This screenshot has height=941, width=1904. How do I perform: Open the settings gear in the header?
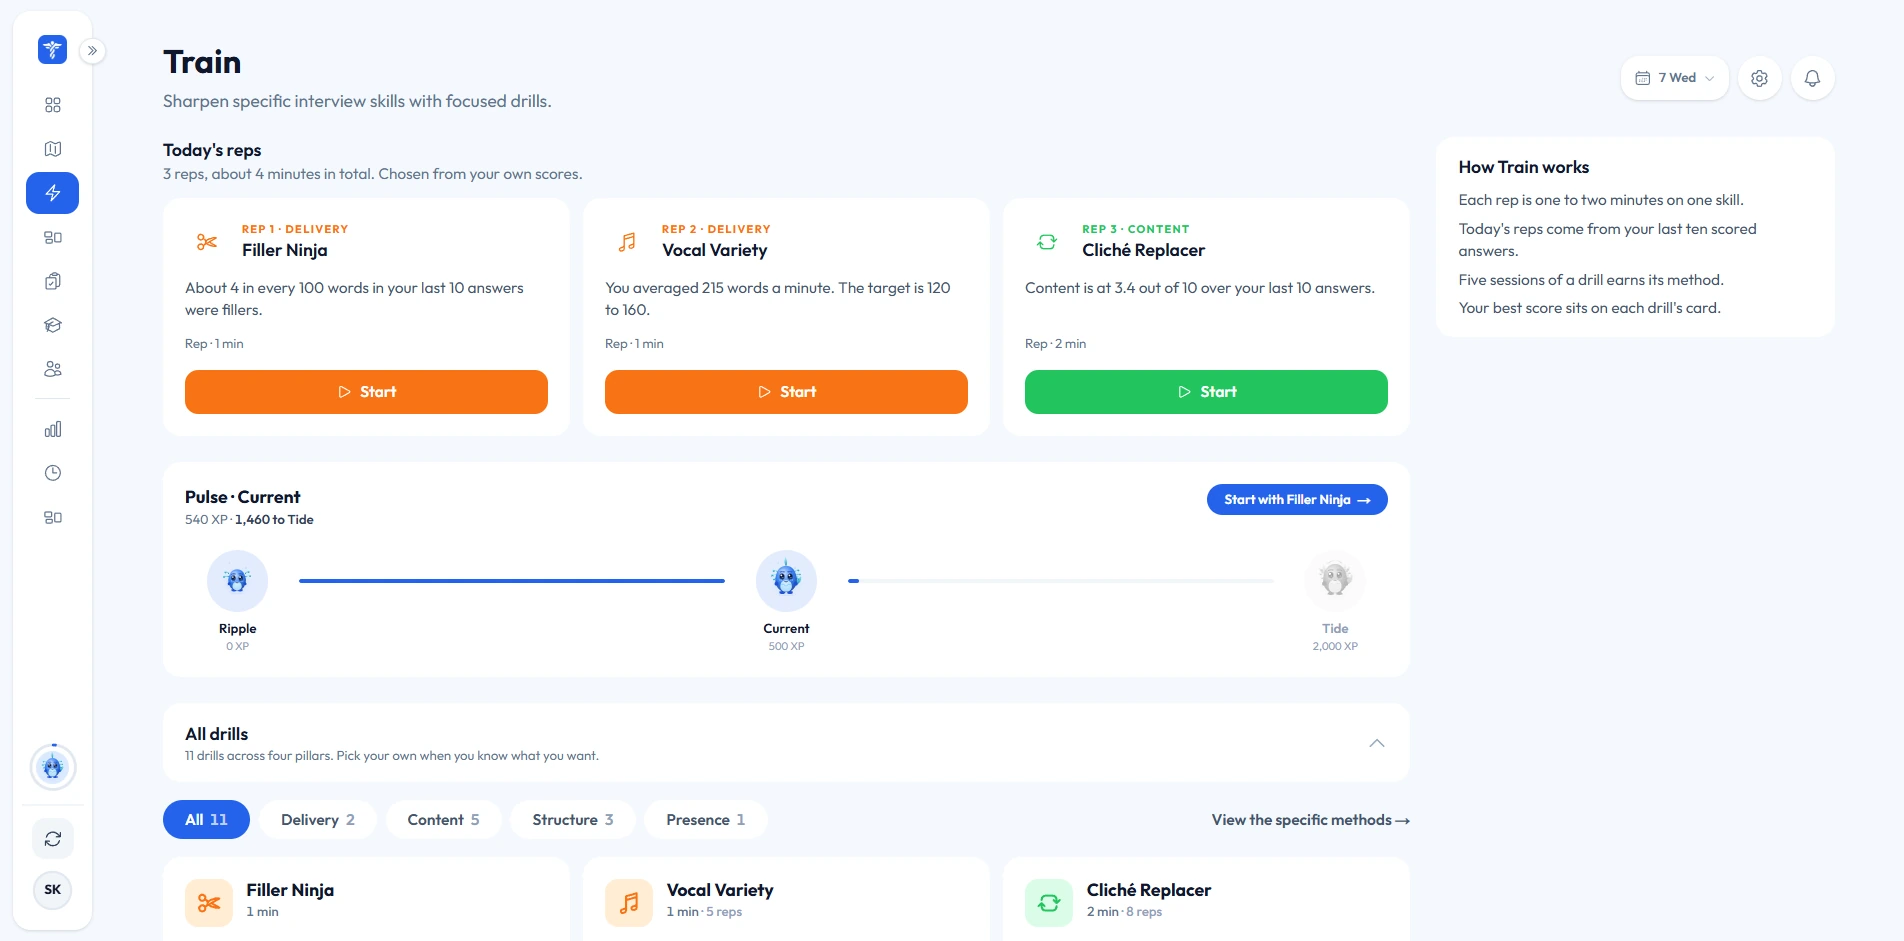point(1760,78)
